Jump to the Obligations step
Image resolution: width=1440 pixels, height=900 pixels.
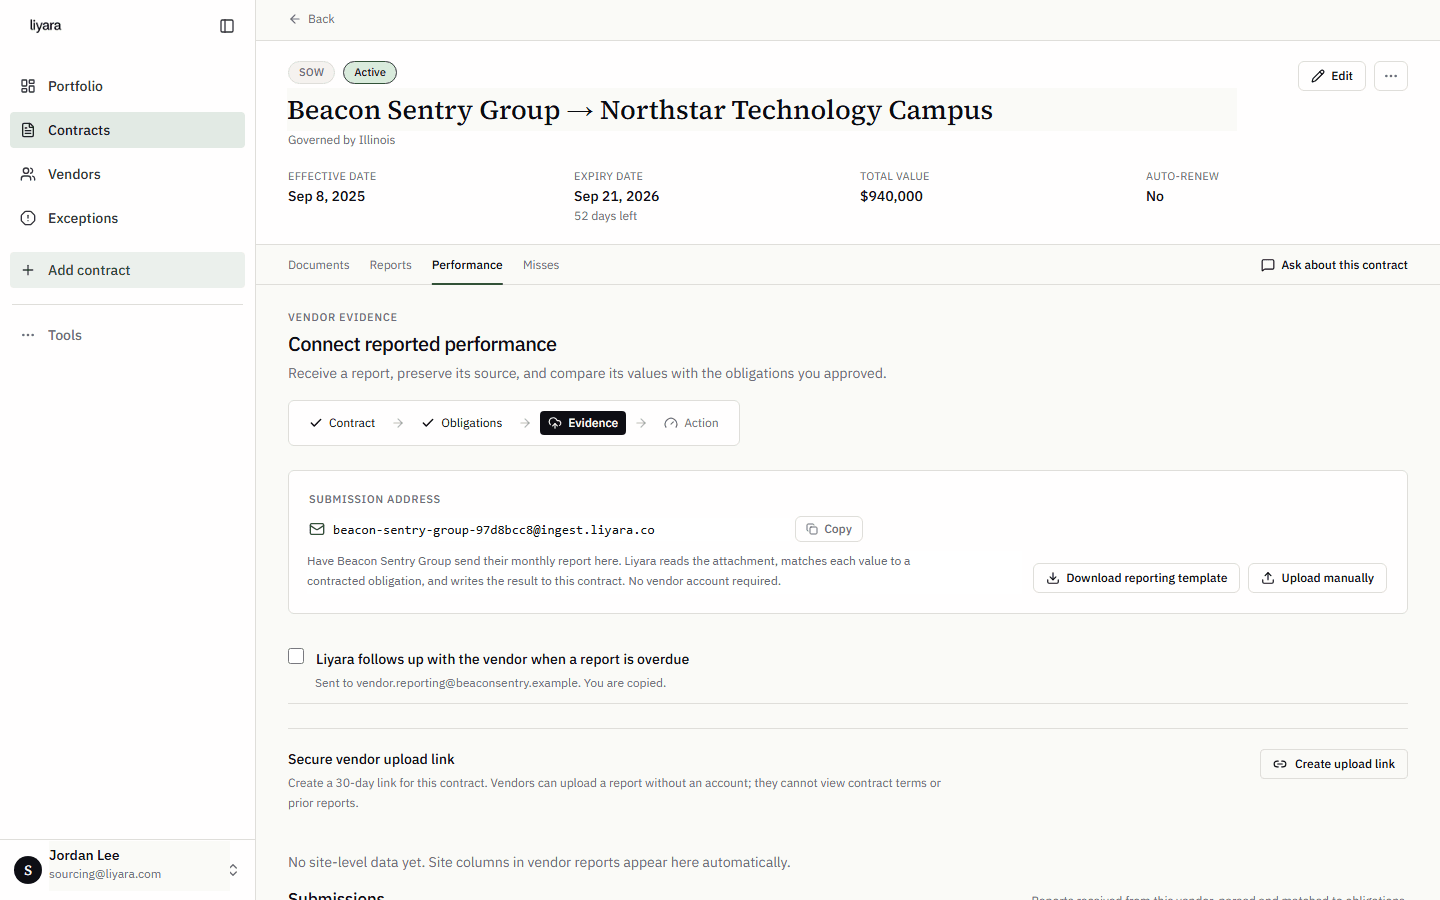pos(462,423)
